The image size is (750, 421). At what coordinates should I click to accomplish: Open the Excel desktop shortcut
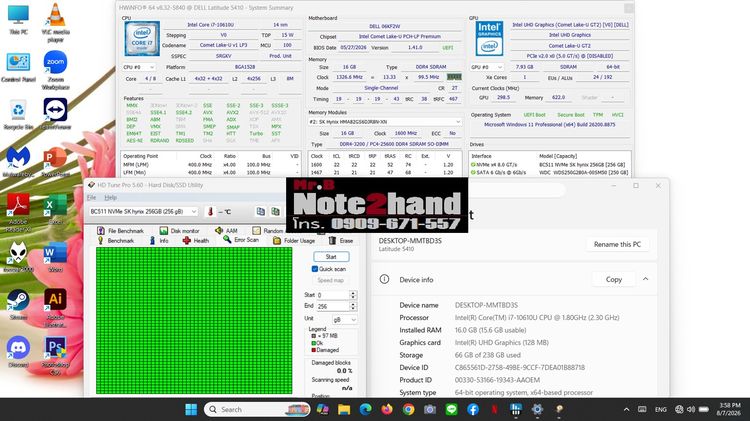[55, 209]
